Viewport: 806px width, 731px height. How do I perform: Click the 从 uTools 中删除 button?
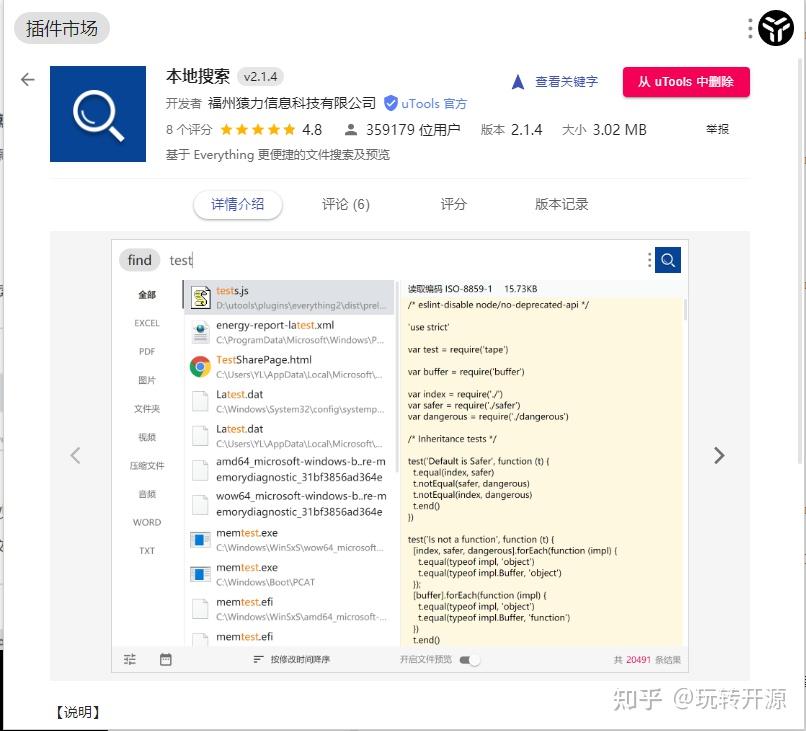coord(686,83)
